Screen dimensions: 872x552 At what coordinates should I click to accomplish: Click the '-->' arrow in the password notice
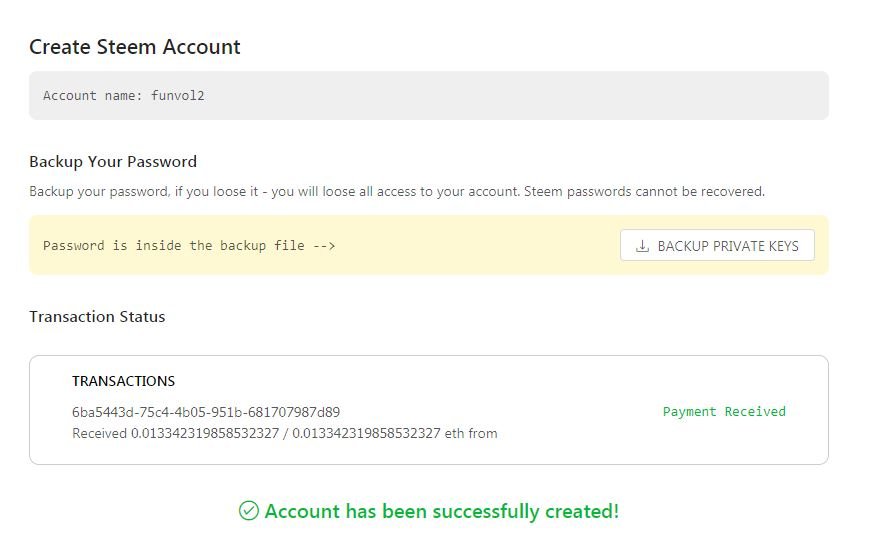tap(324, 246)
